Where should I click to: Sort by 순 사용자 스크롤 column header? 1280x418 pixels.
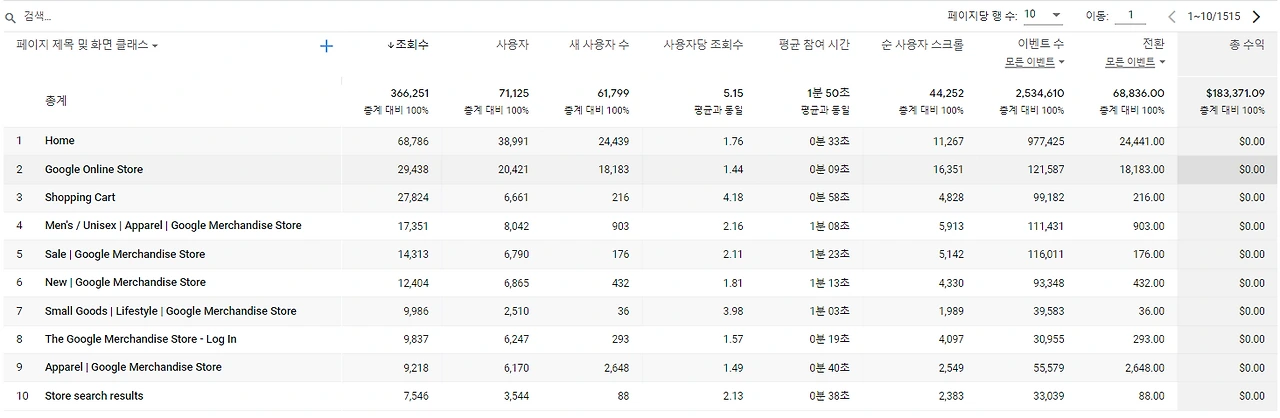(923, 45)
